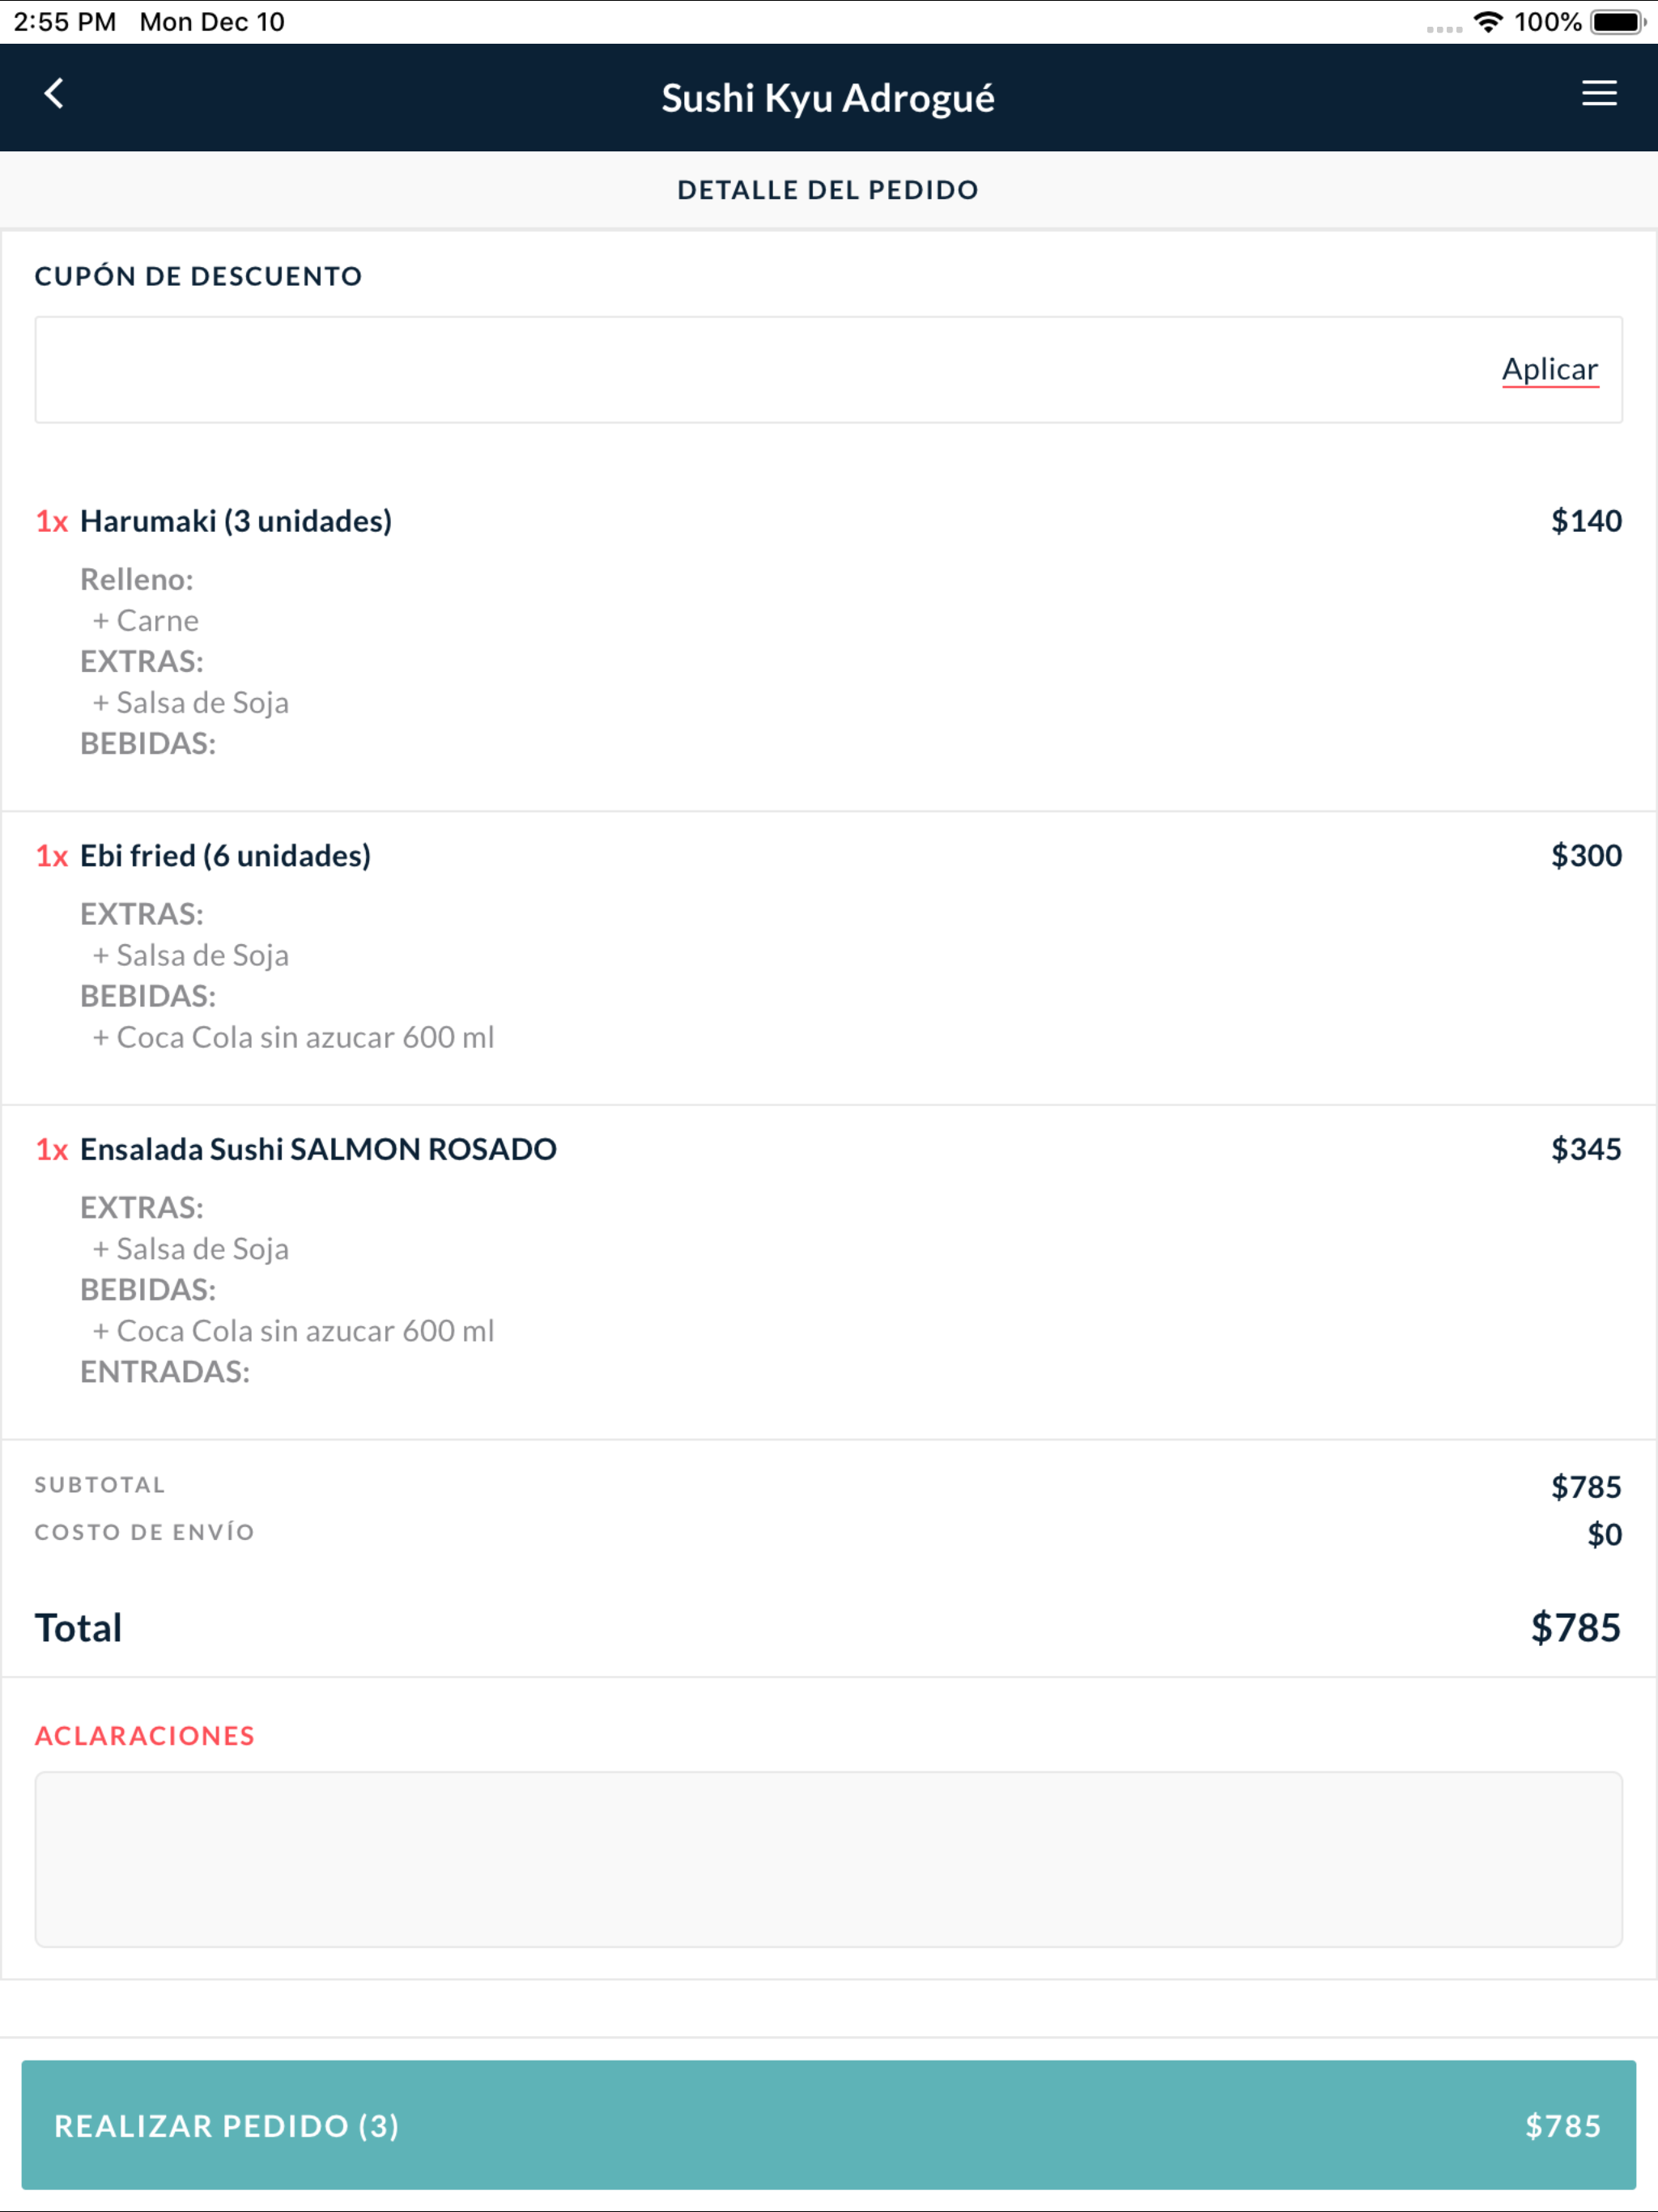This screenshot has width=1658, height=2212.
Task: Tap the $140 Harumaki price
Action: (1586, 521)
